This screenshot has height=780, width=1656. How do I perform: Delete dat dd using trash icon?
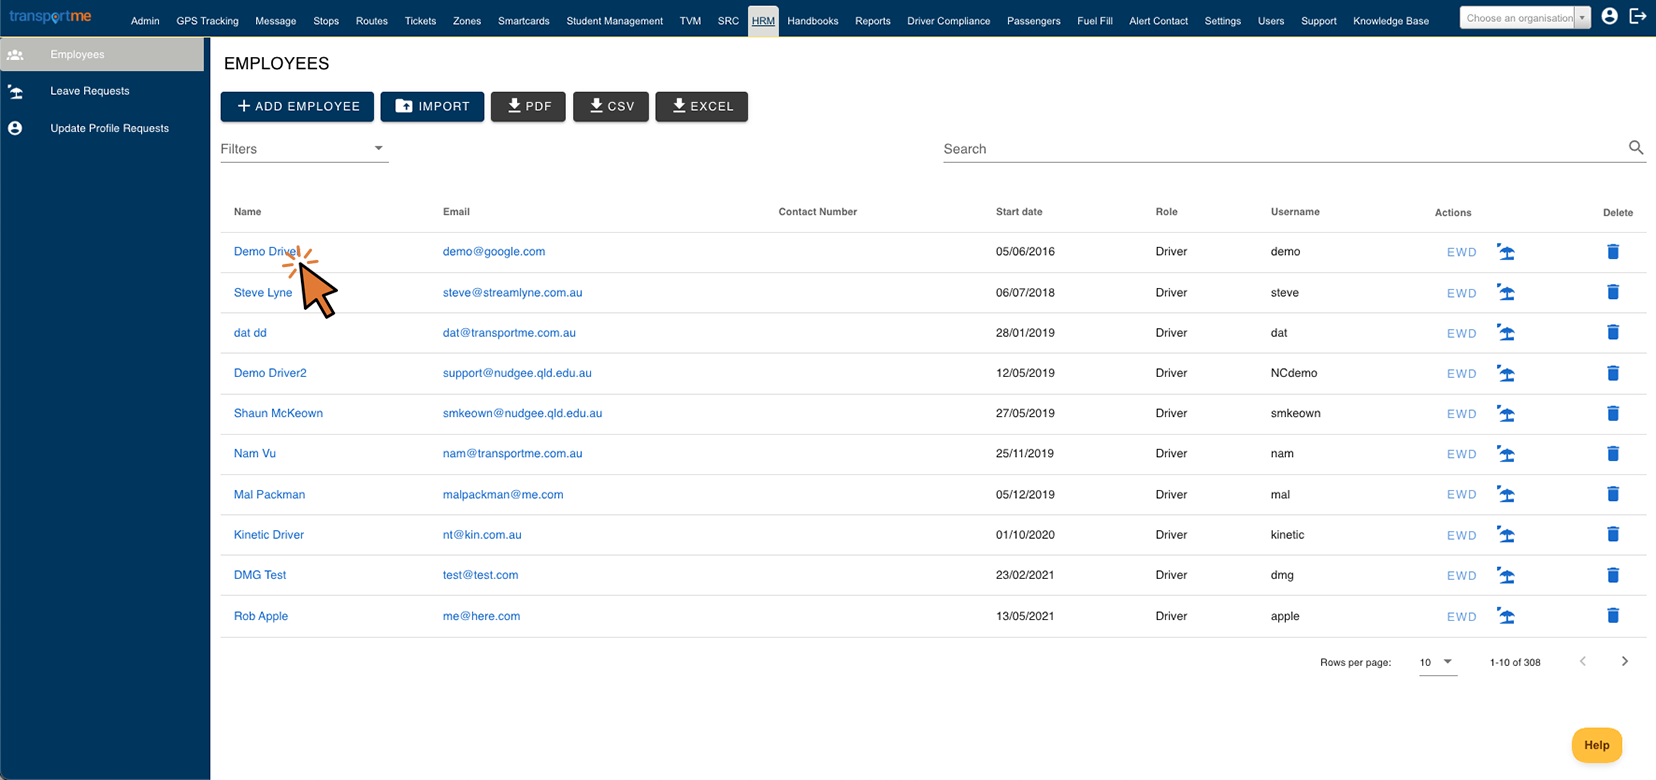(x=1613, y=332)
